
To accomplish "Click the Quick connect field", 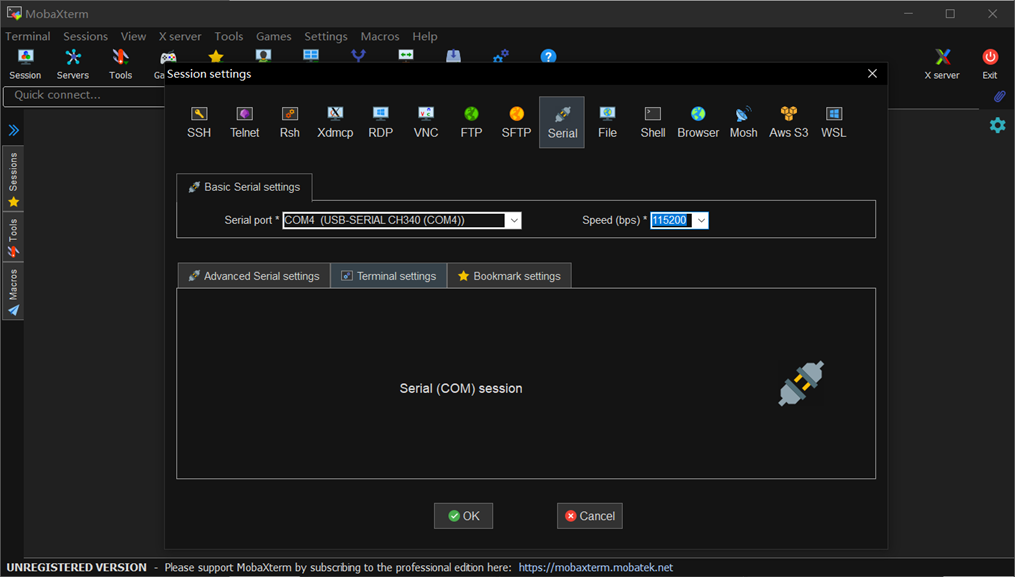I will (x=84, y=95).
